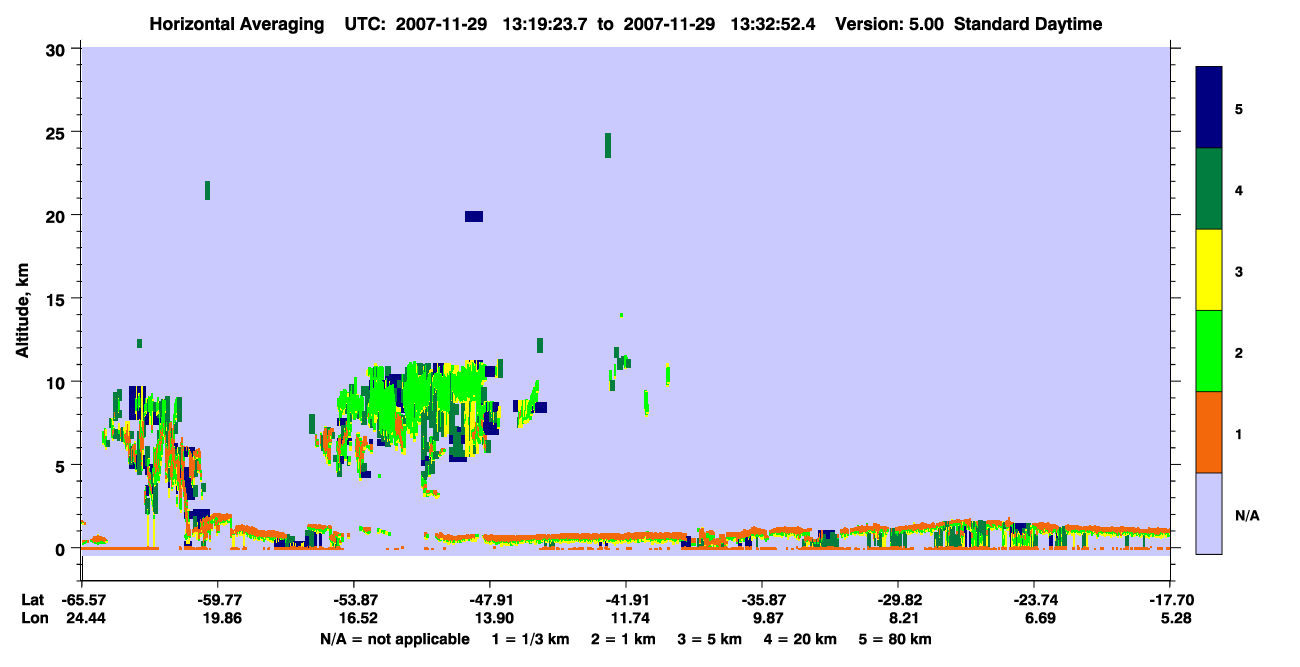Click the dark green color bar segment labeled 4
The height and width of the screenshot is (667, 1300).
1209,189
